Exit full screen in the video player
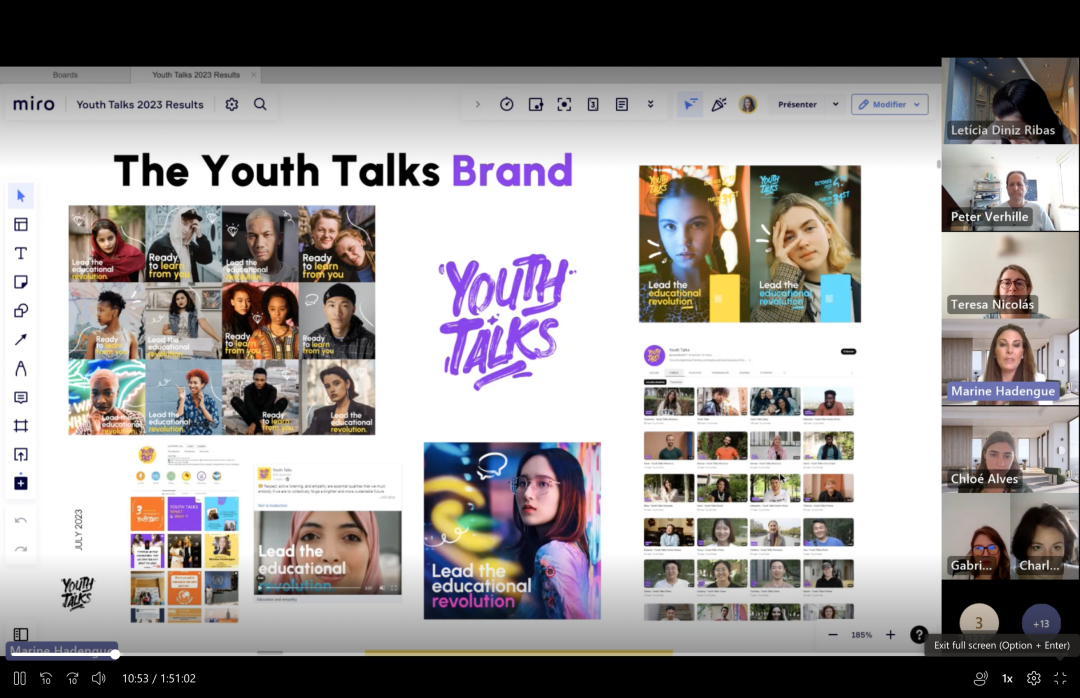Image resolution: width=1080 pixels, height=698 pixels. pyautogui.click(x=1060, y=679)
